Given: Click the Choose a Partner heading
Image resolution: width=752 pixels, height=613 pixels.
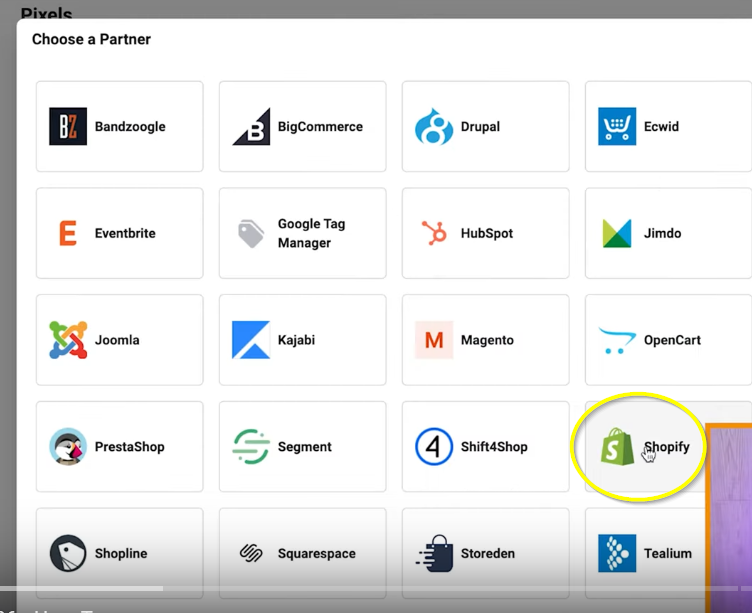Looking at the screenshot, I should (91, 39).
